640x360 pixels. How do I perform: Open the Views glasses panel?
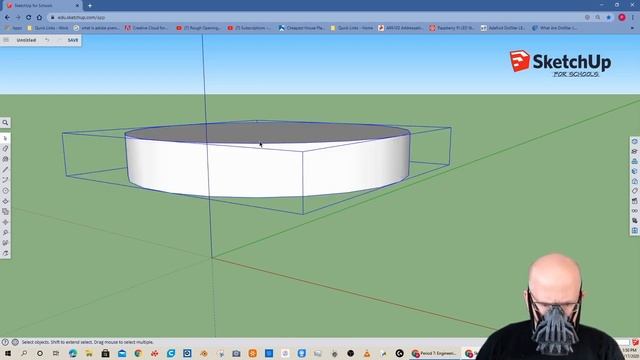click(x=635, y=211)
